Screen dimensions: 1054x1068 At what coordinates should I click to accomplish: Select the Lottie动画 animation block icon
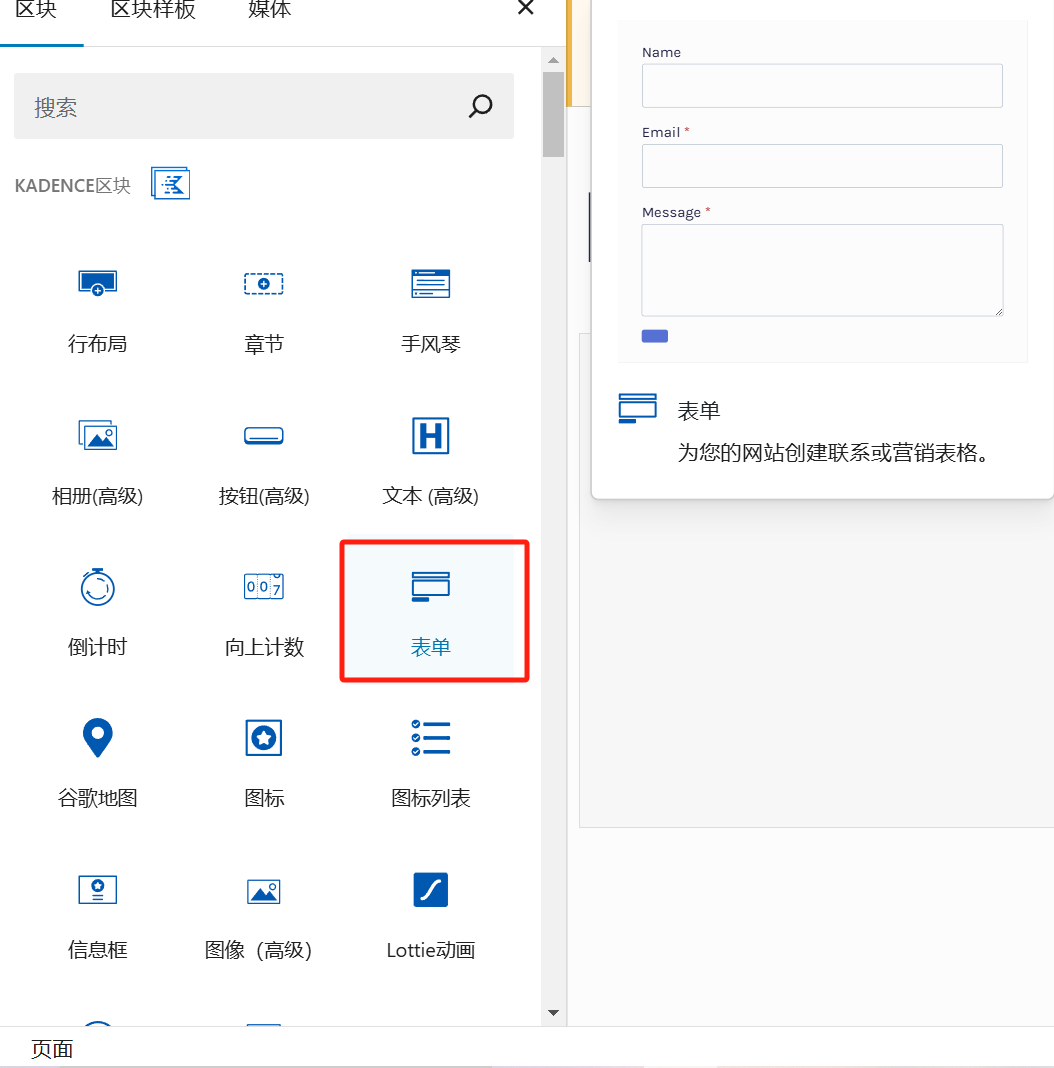(x=430, y=890)
